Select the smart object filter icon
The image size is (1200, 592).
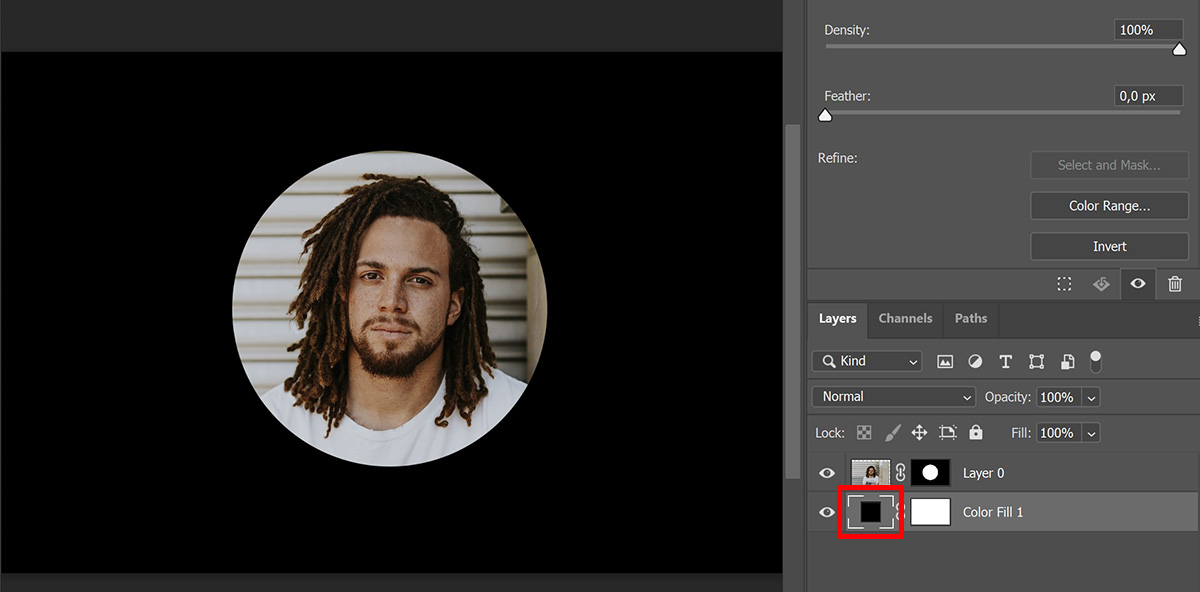[1067, 361]
